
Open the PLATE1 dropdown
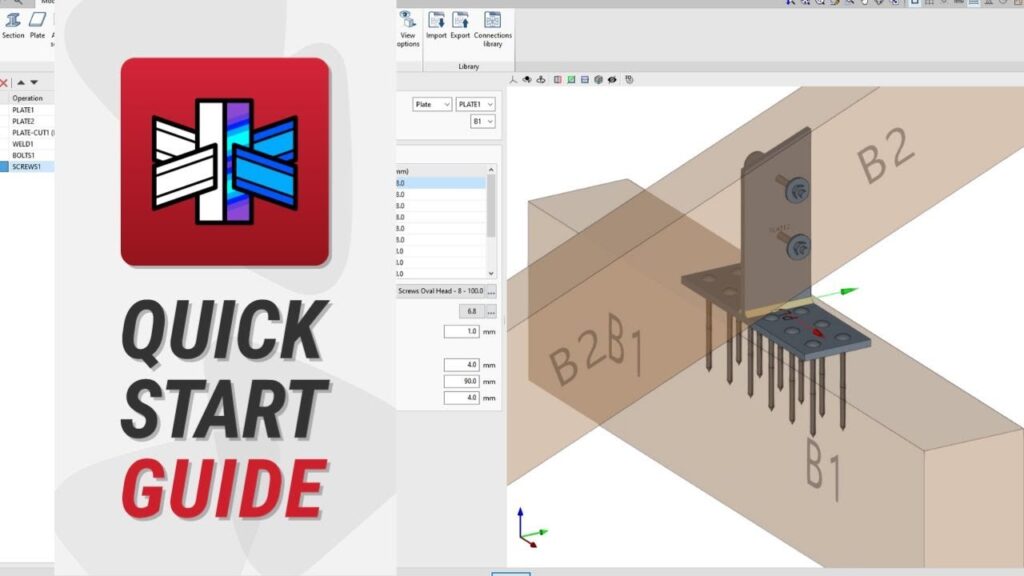tap(475, 104)
